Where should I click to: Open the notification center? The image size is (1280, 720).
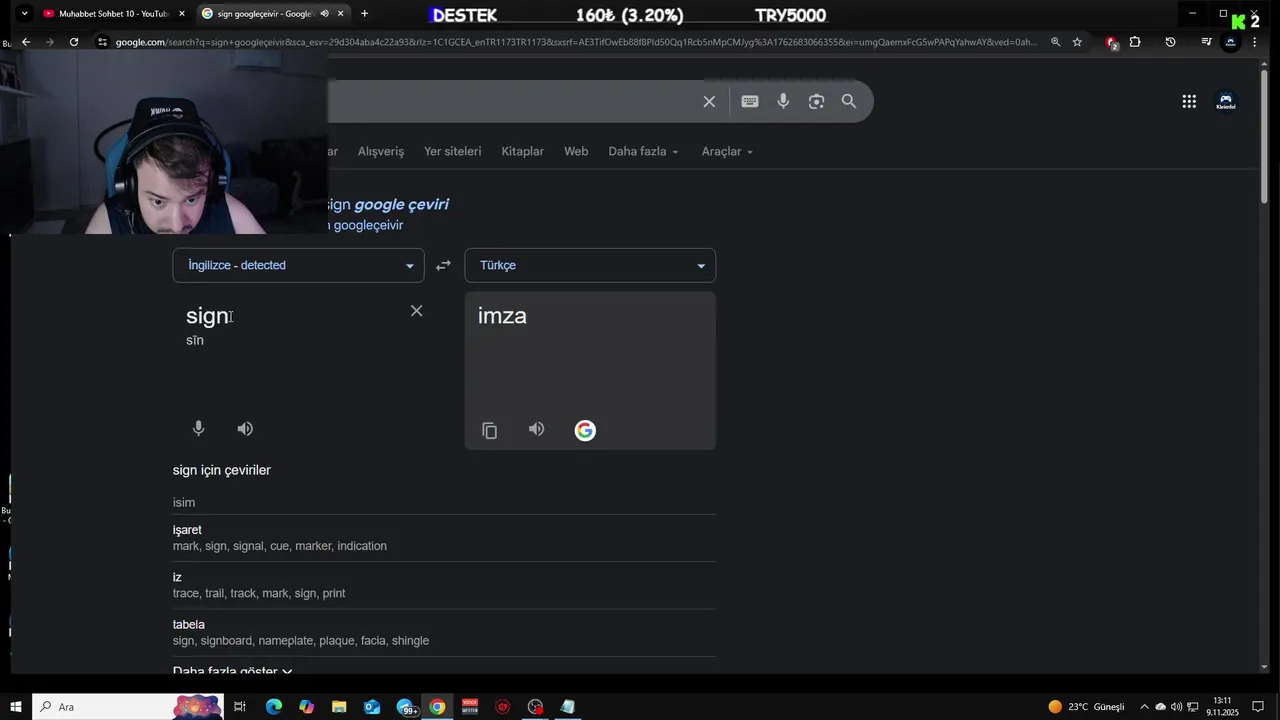tap(1259, 707)
